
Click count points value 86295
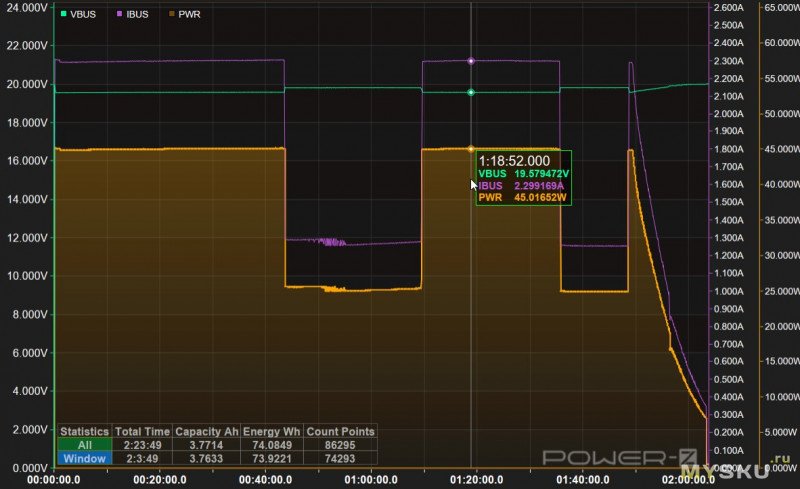[340, 445]
